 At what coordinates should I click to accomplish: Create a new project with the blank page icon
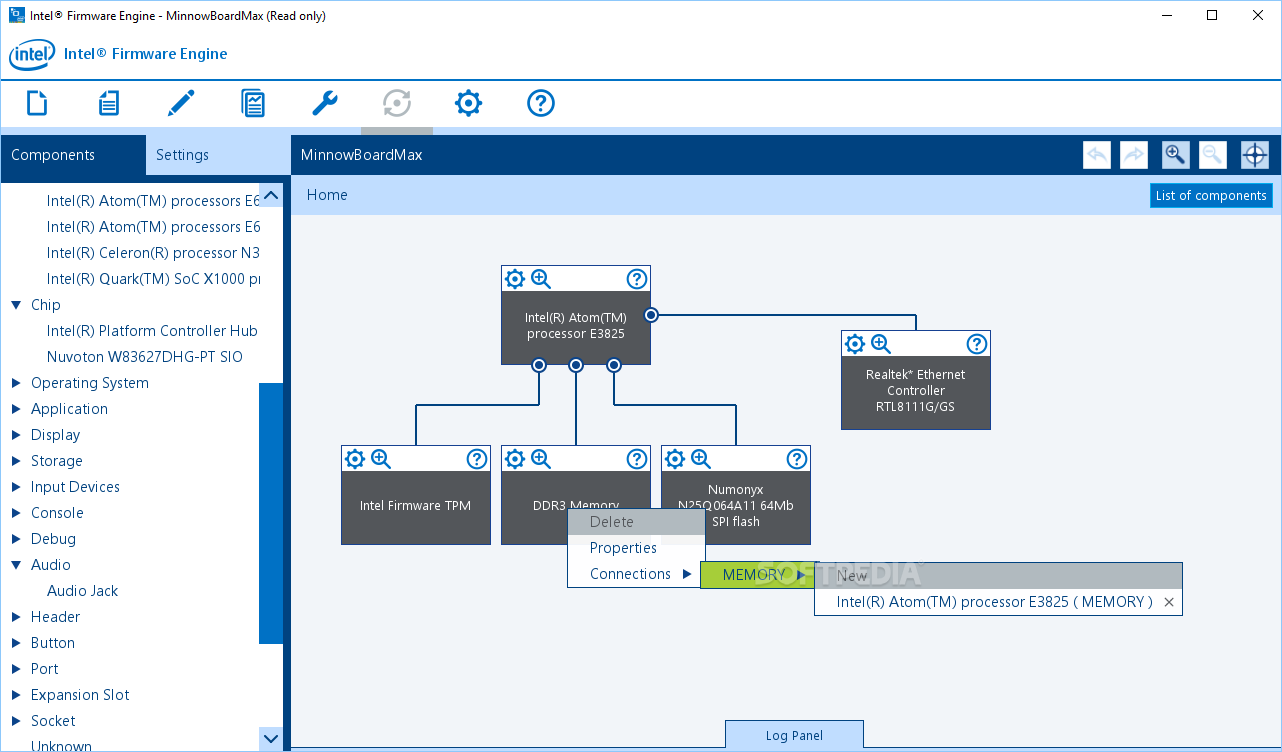(37, 103)
